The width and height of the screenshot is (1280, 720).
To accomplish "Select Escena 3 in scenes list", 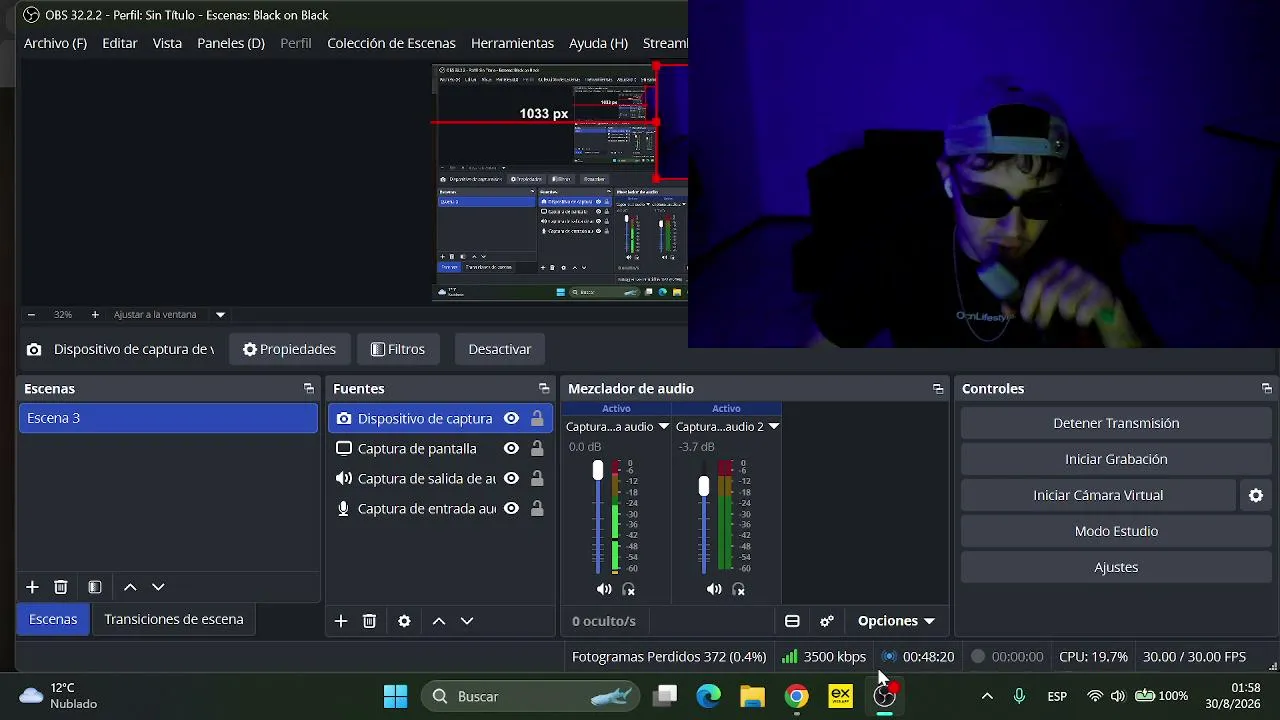I will (x=168, y=418).
